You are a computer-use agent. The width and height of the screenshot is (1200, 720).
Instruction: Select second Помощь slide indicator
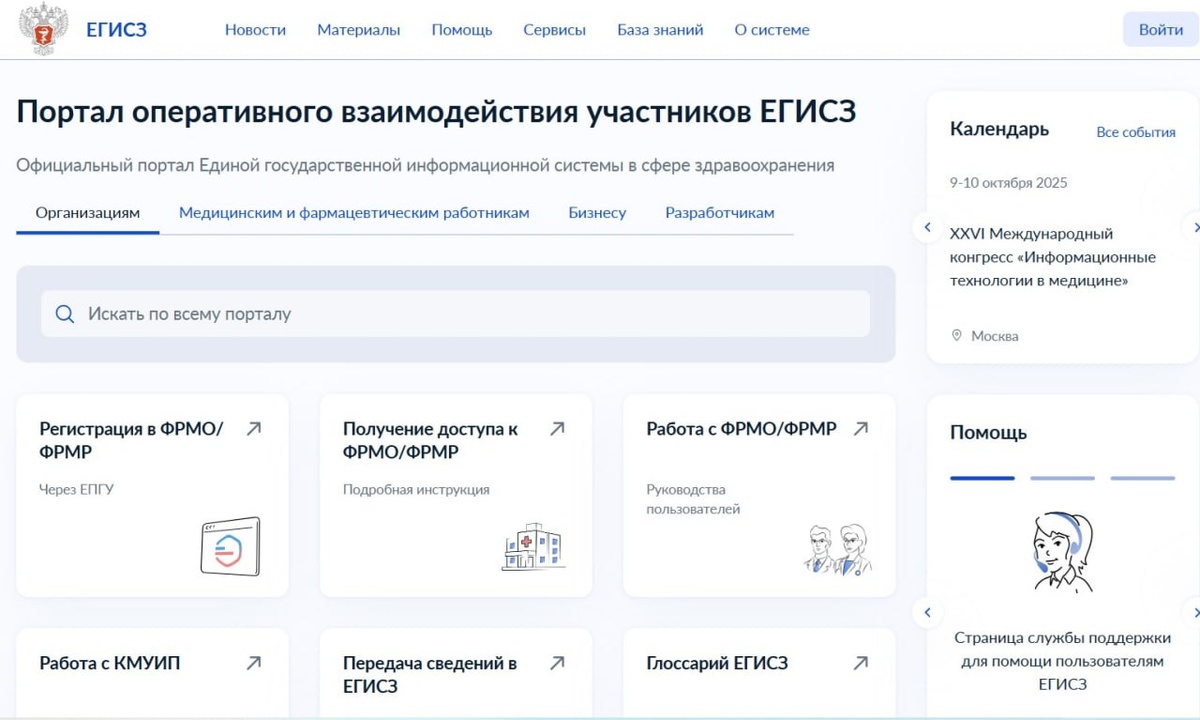1062,478
